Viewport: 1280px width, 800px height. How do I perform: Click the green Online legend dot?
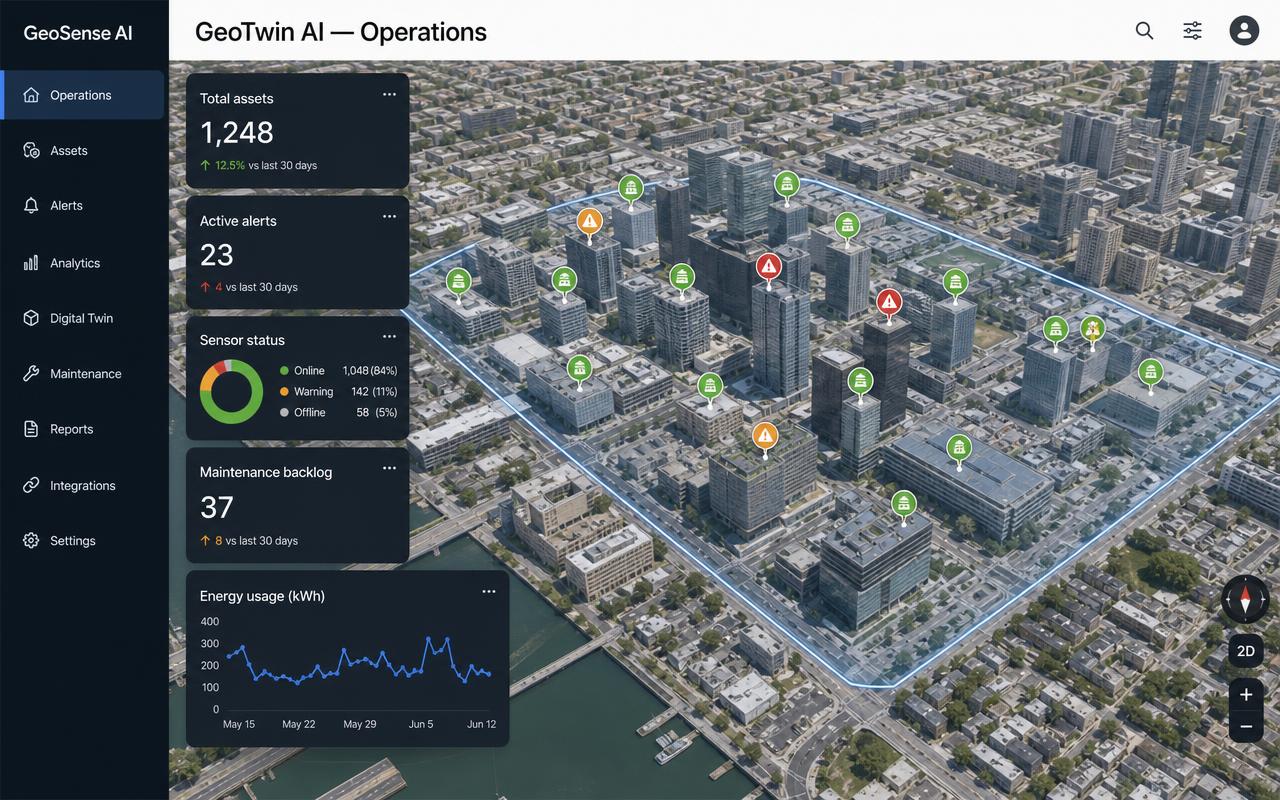(284, 371)
